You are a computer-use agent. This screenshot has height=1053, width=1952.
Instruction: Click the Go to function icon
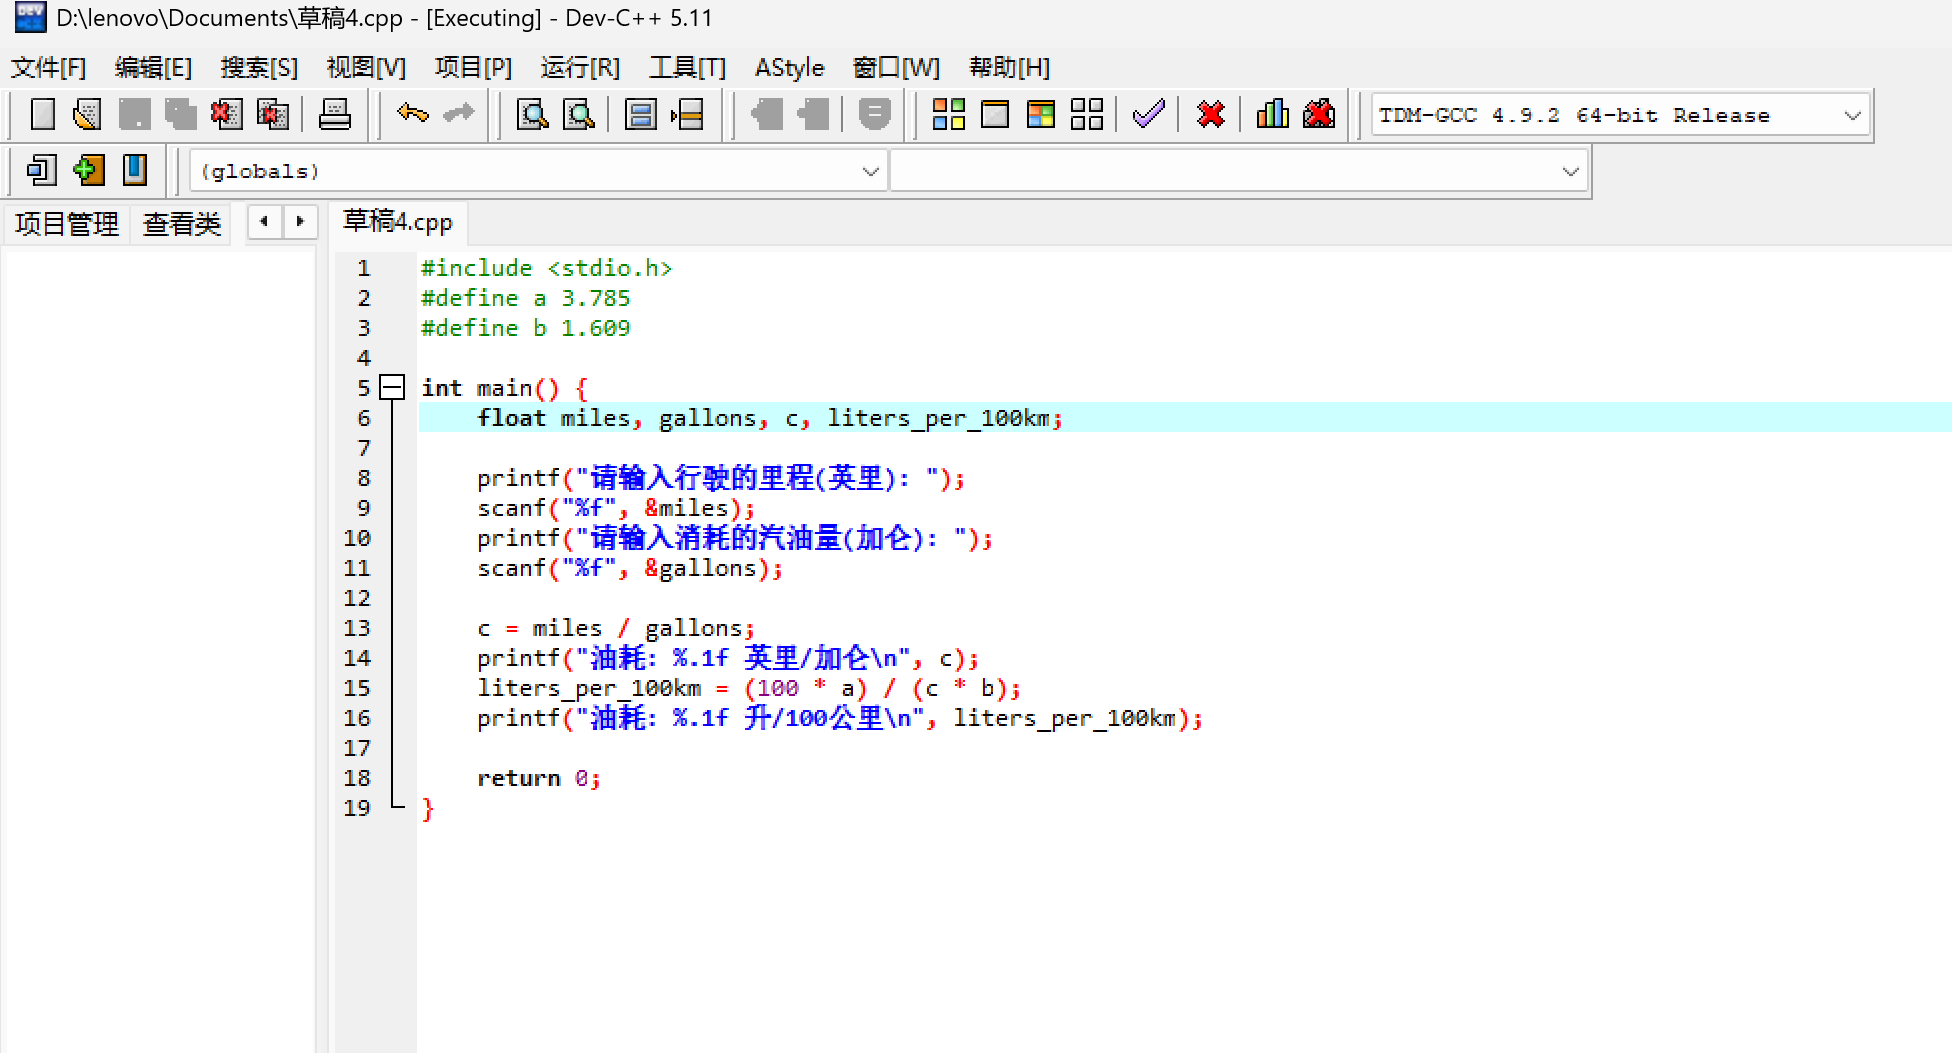(640, 114)
